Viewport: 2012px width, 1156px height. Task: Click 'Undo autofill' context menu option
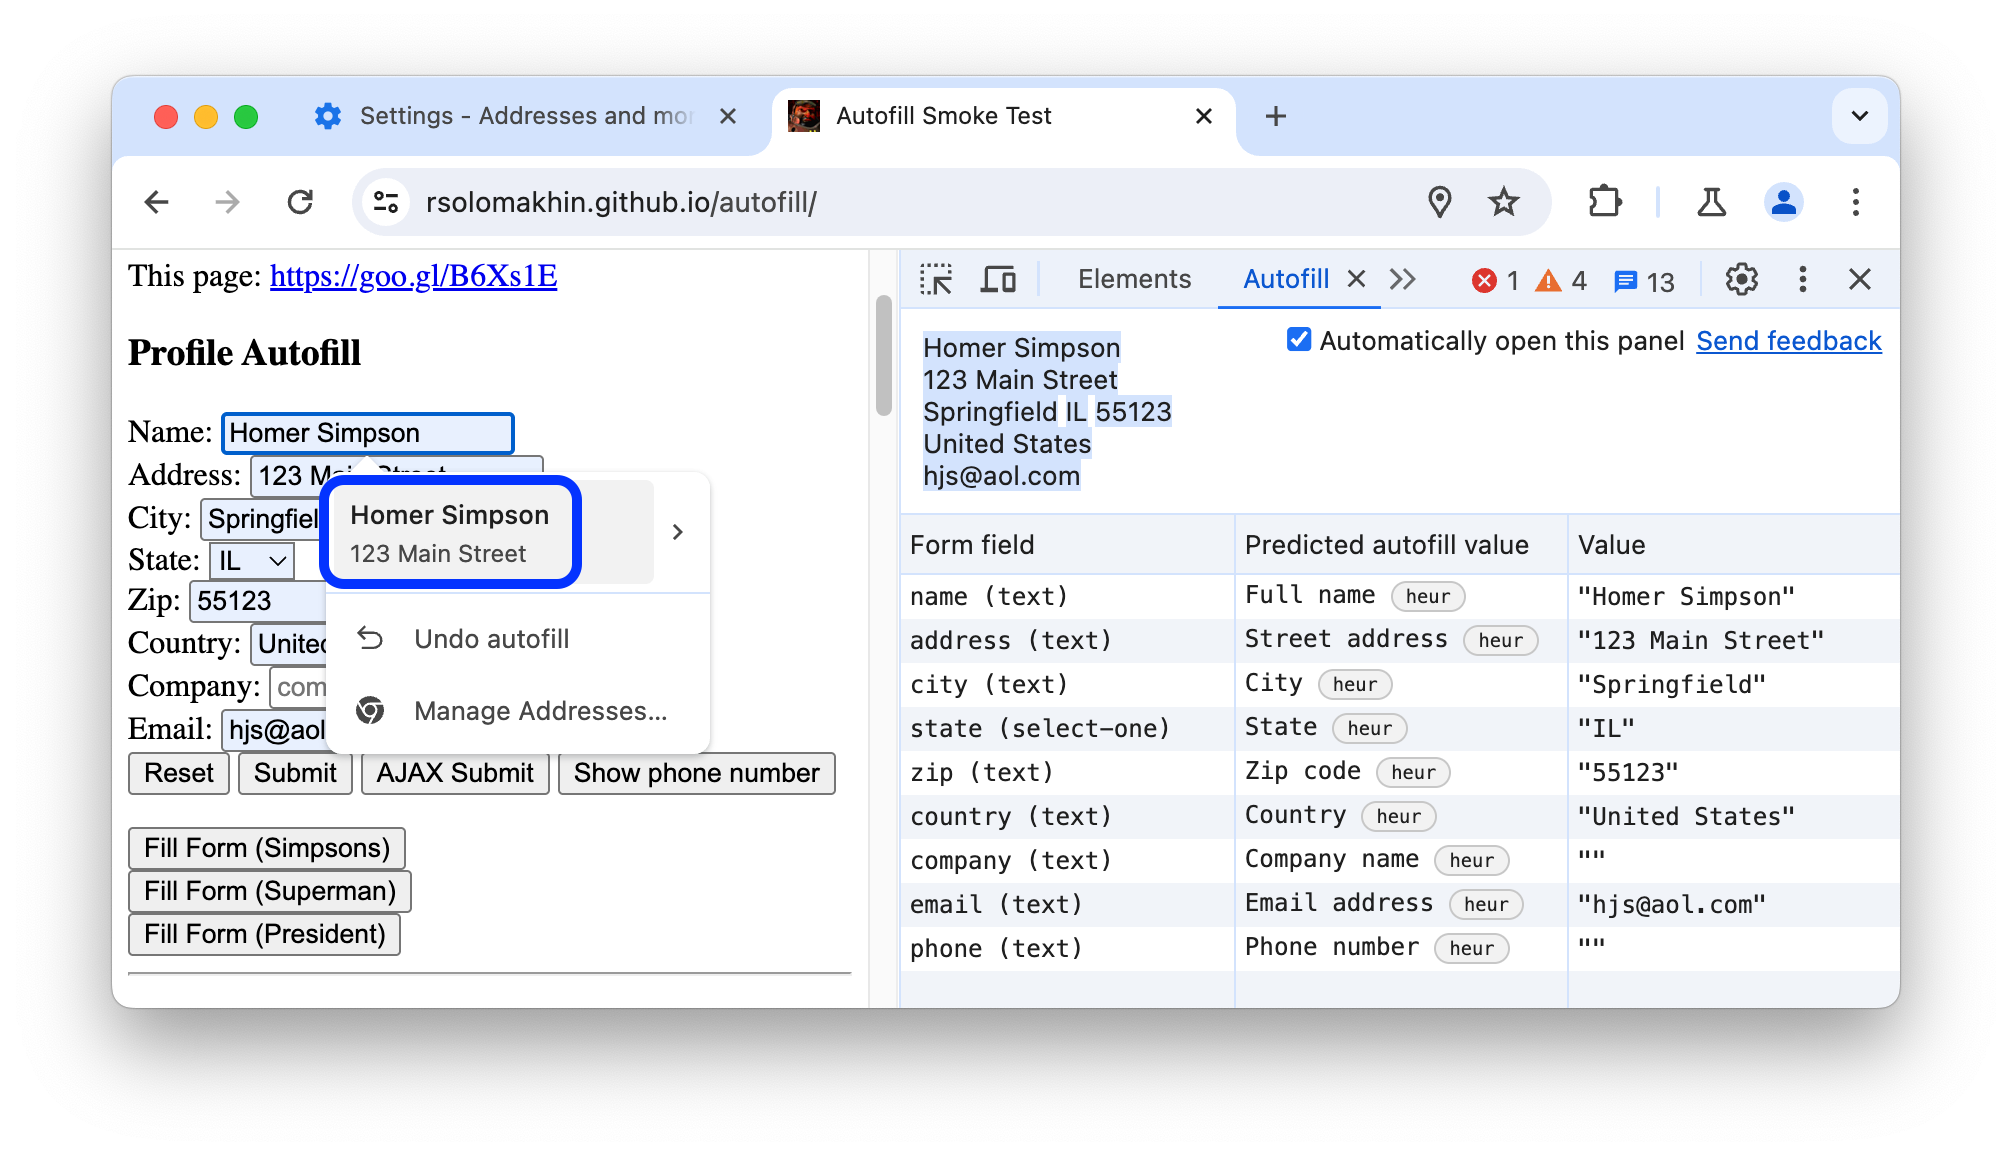[491, 638]
